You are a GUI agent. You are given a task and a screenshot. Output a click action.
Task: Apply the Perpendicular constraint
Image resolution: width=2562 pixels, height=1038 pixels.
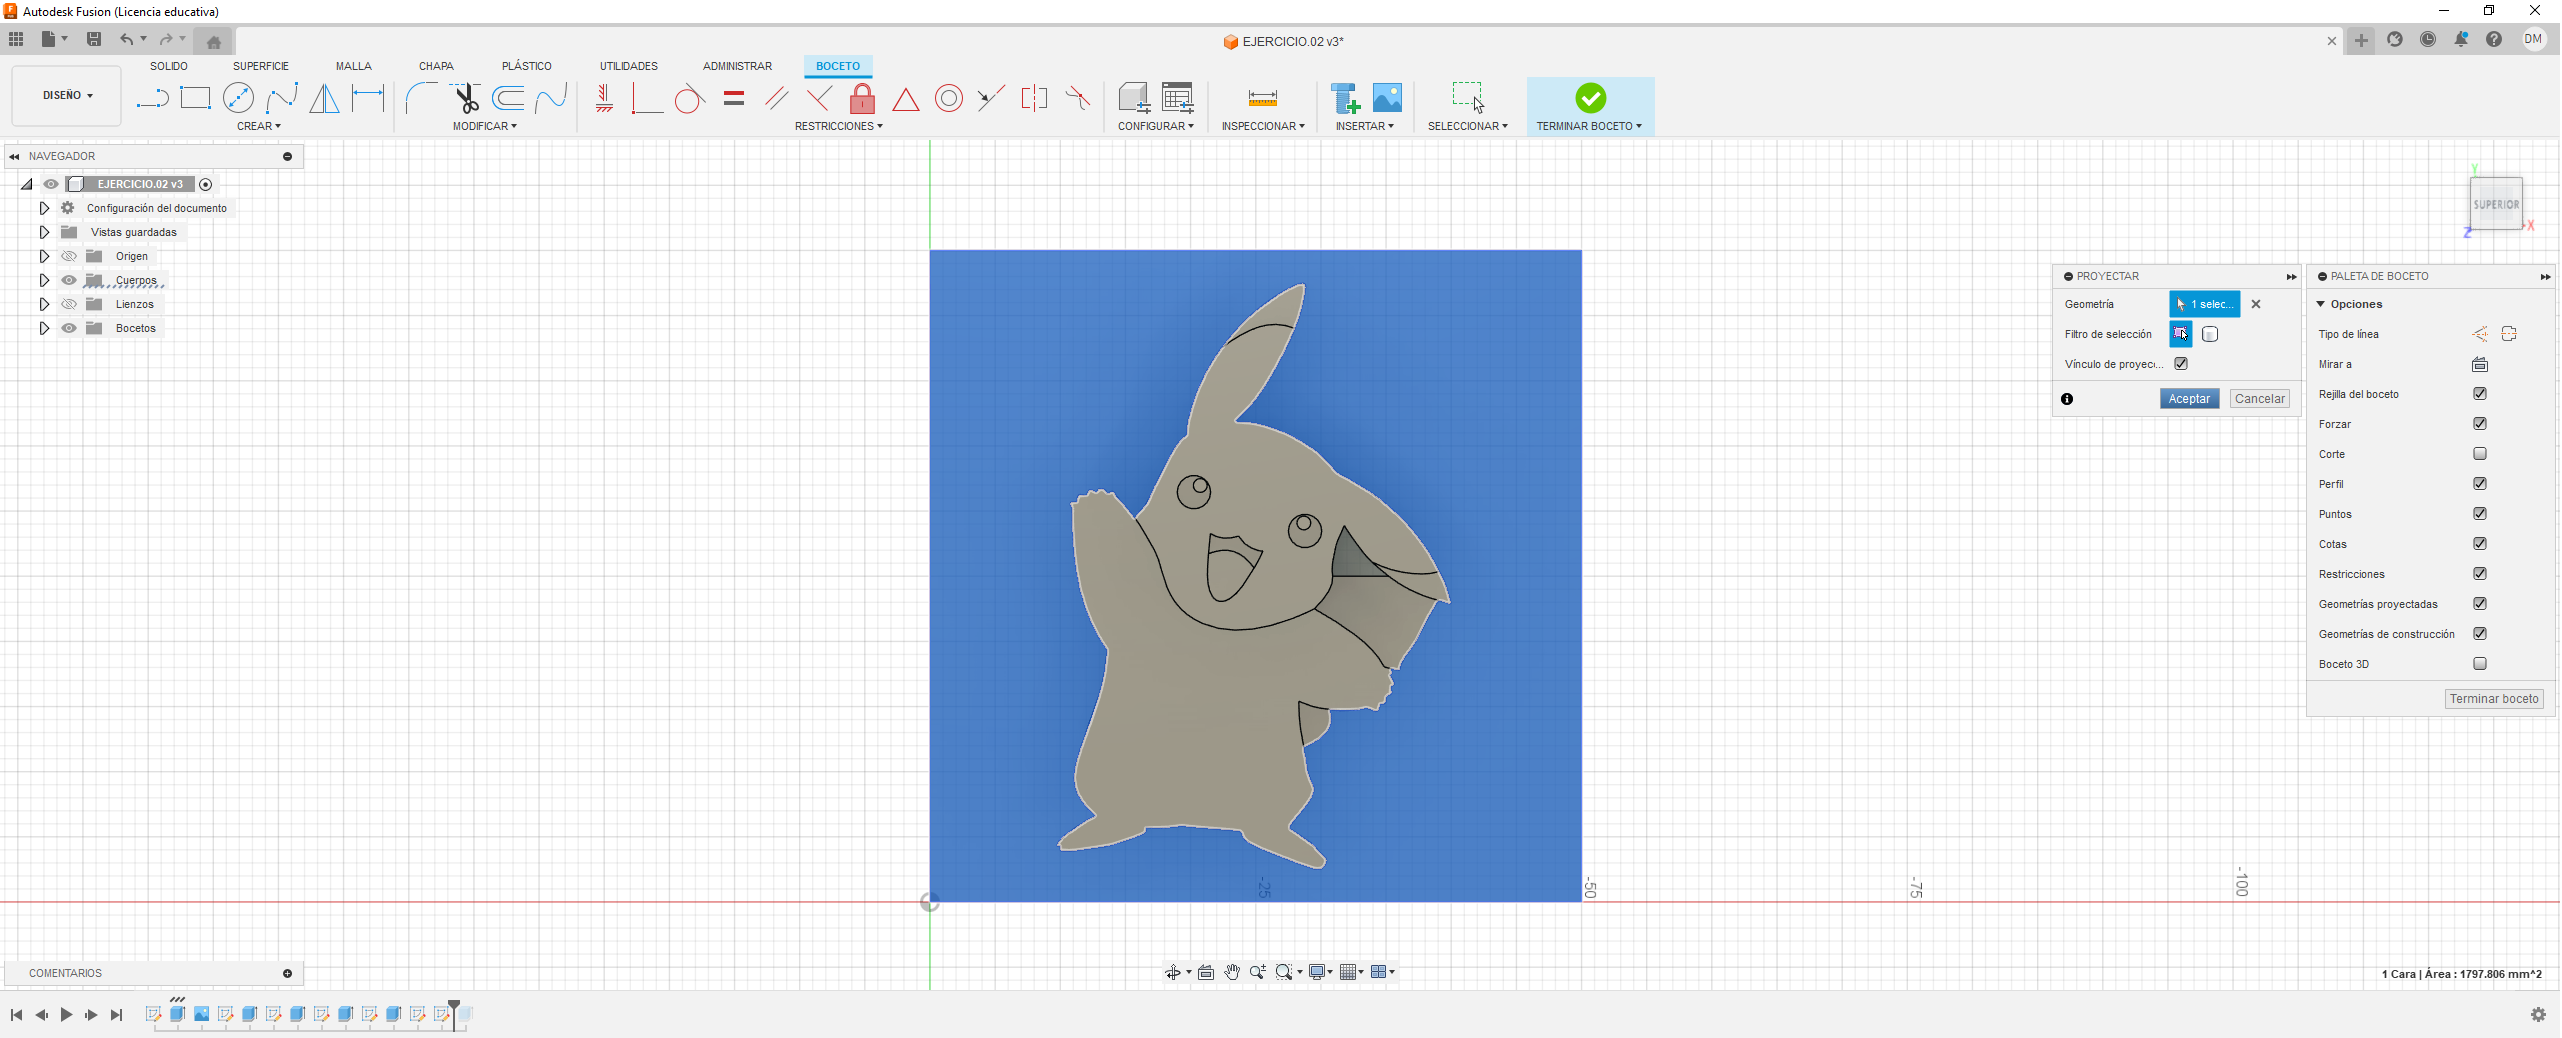819,98
